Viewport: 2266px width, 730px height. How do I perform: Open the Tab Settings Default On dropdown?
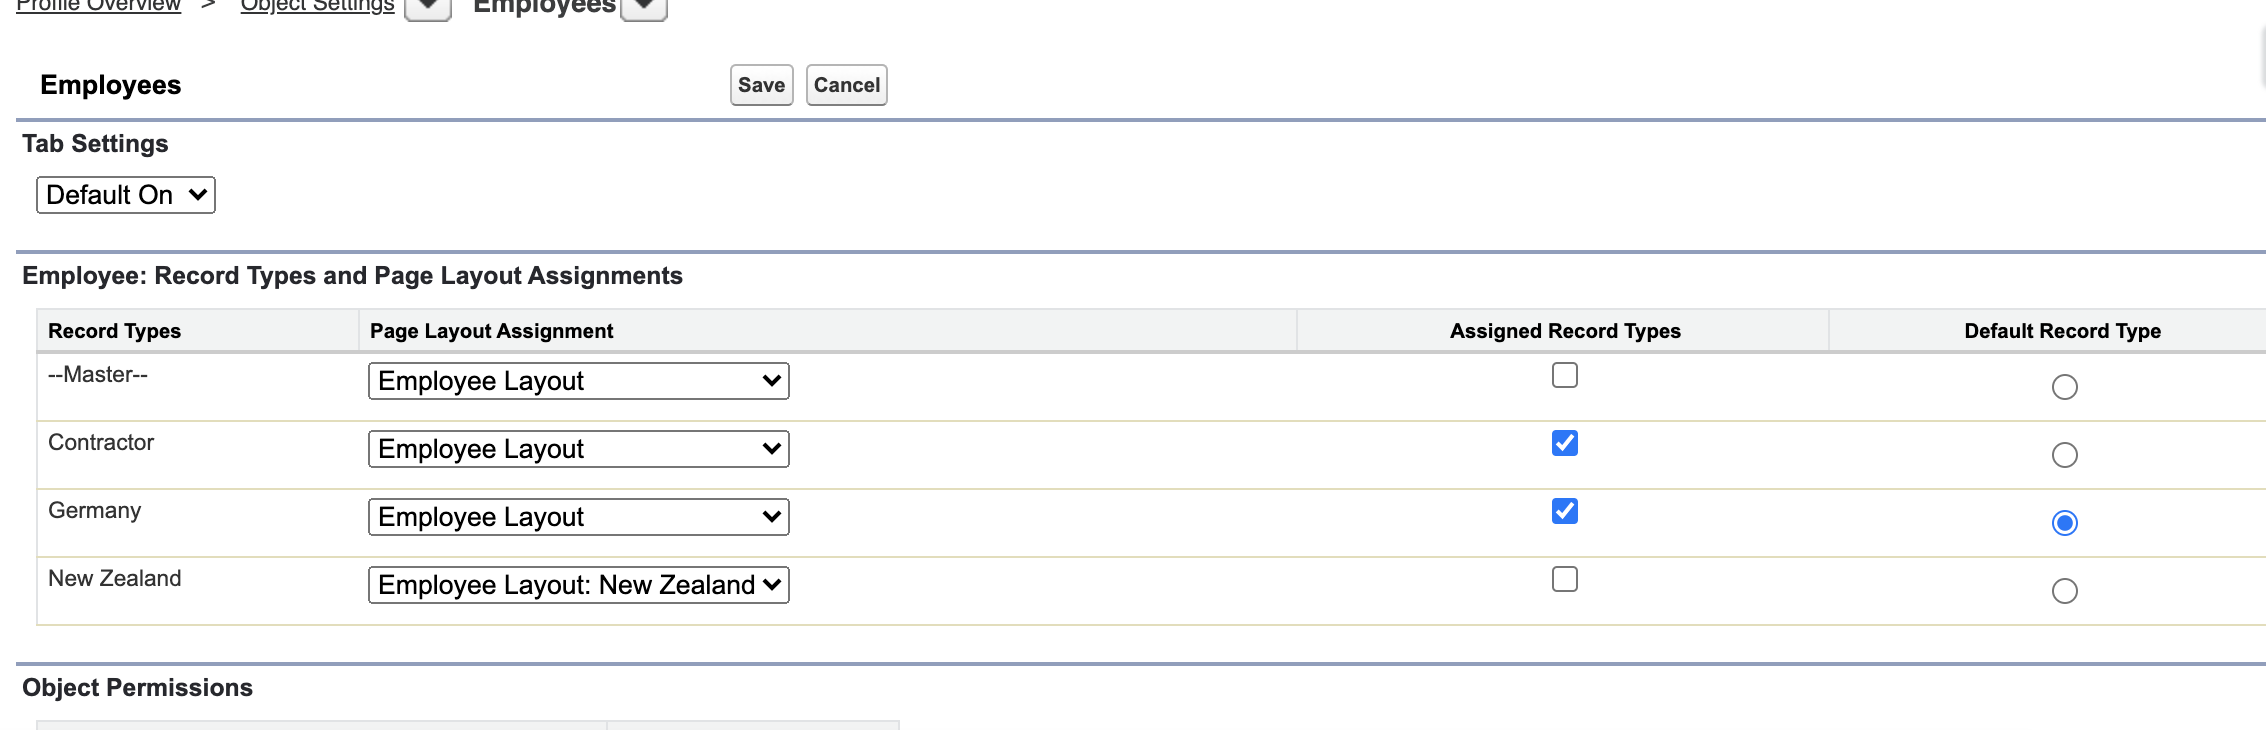tap(126, 195)
